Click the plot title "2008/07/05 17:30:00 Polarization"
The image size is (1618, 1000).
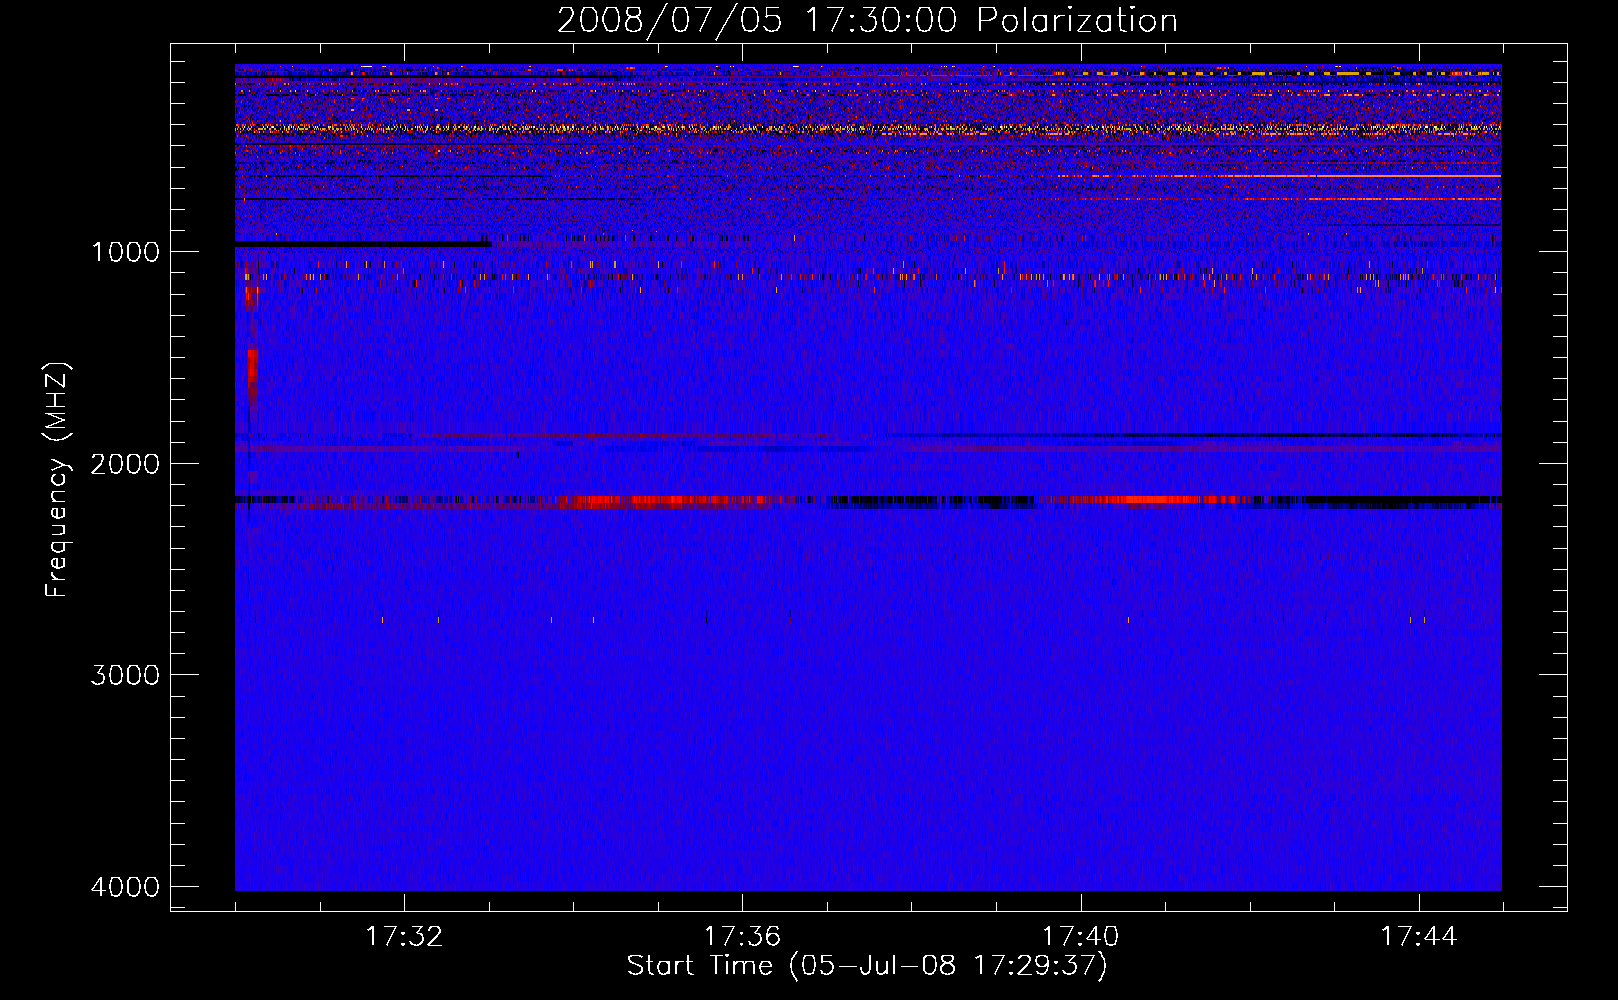pyautogui.click(x=867, y=21)
